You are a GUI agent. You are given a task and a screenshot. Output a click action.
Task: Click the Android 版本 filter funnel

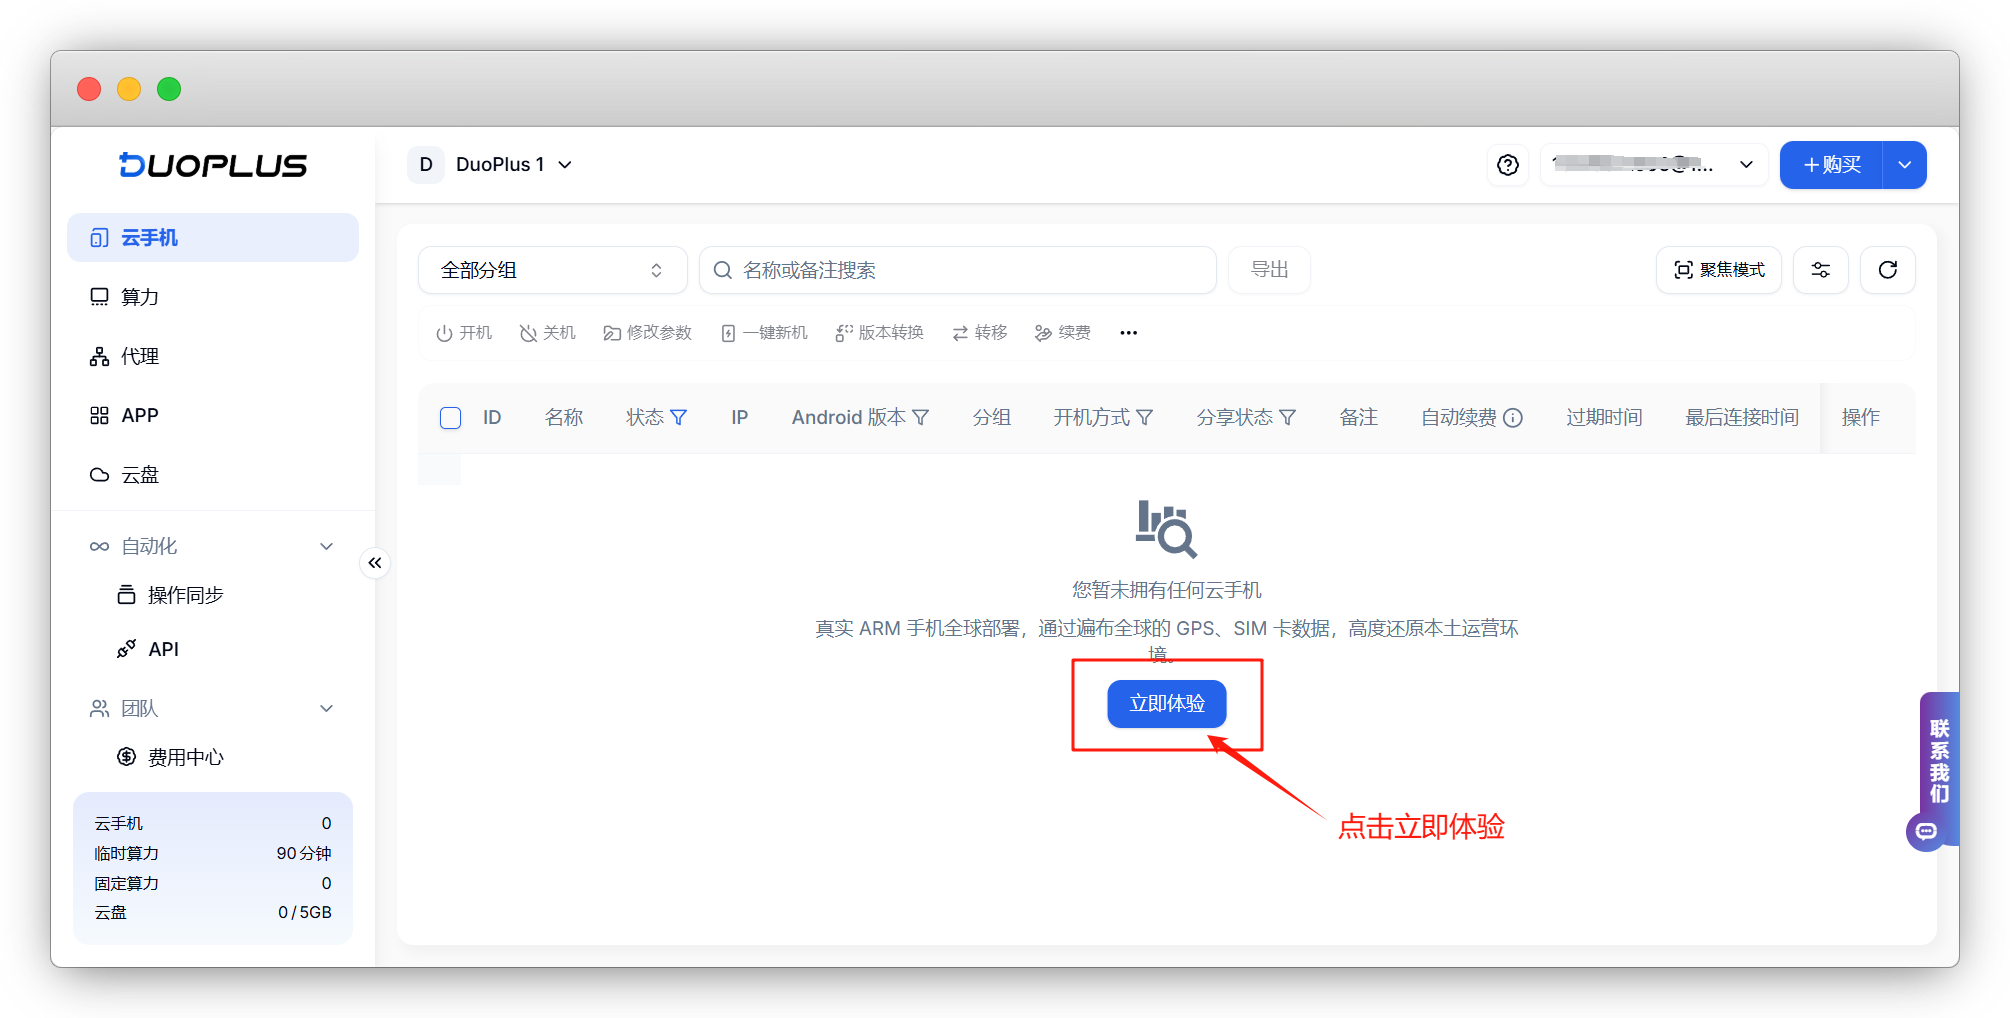click(x=921, y=417)
